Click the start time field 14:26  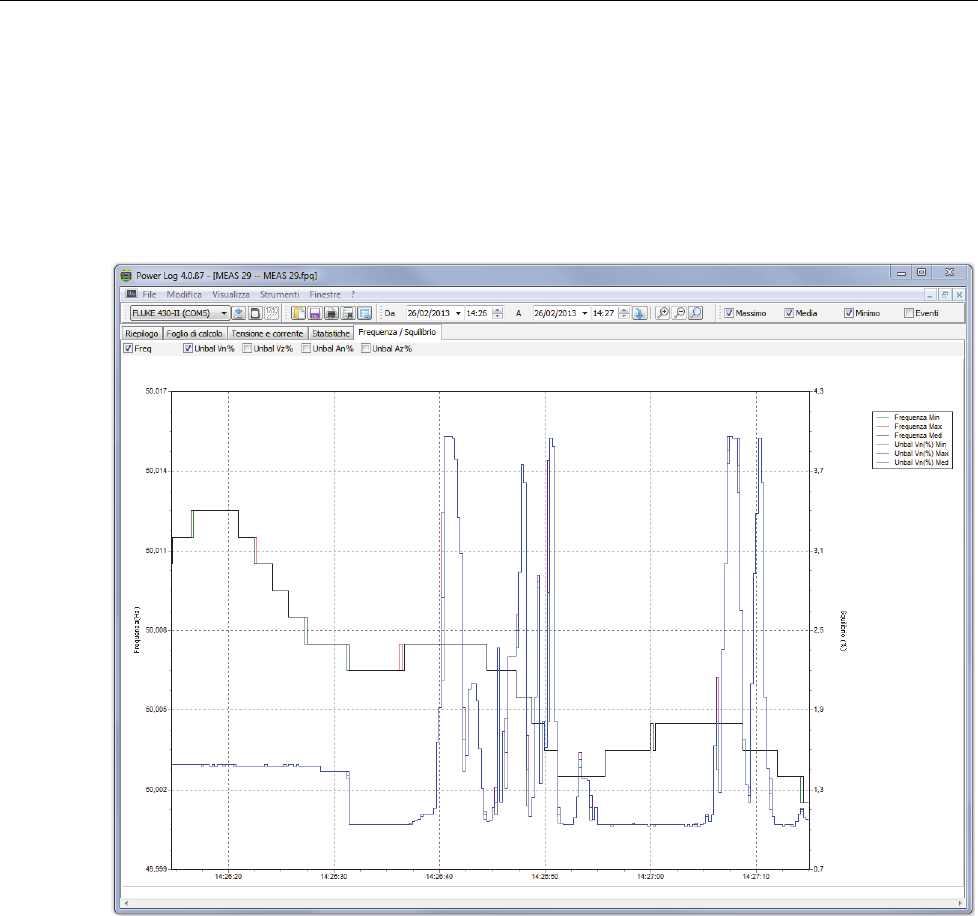point(477,313)
